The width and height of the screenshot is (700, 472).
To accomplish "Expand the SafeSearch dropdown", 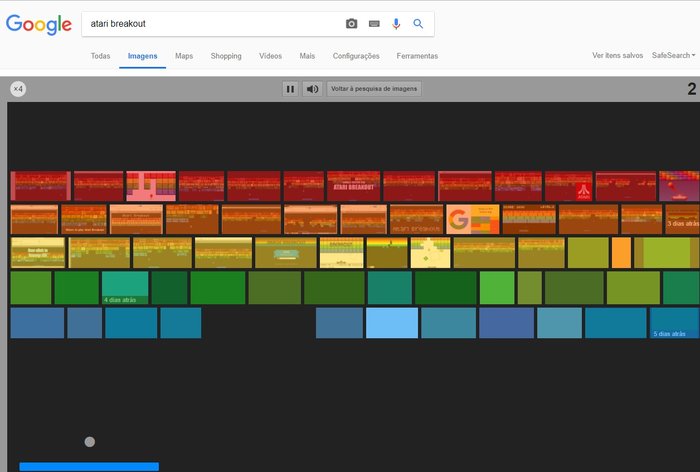I will click(673, 55).
